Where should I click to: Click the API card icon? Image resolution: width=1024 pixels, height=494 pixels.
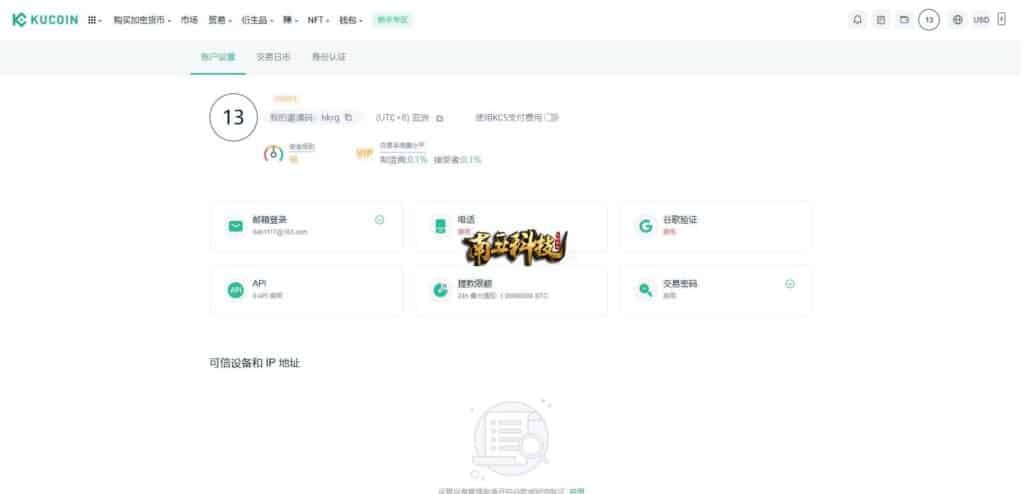pos(235,290)
